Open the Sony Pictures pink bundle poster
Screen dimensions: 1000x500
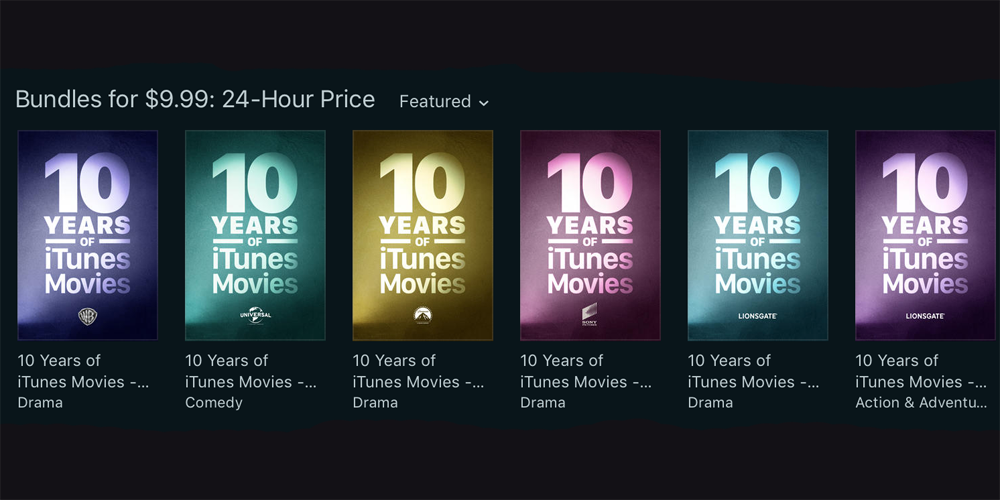pos(591,235)
